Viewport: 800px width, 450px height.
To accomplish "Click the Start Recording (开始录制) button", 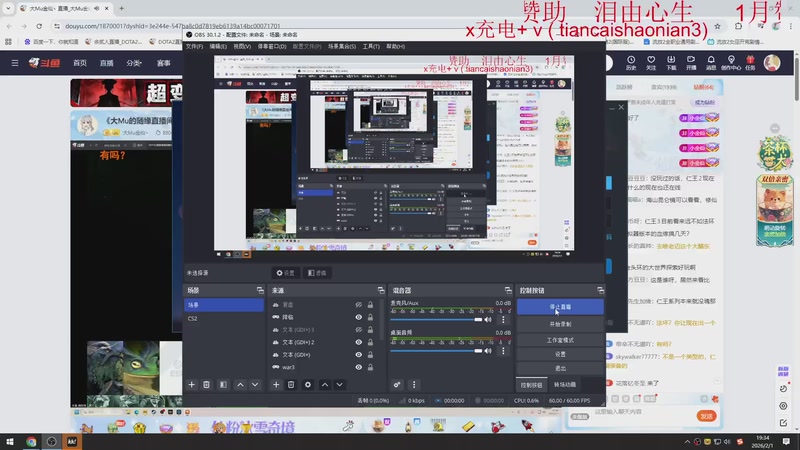I will [560, 324].
